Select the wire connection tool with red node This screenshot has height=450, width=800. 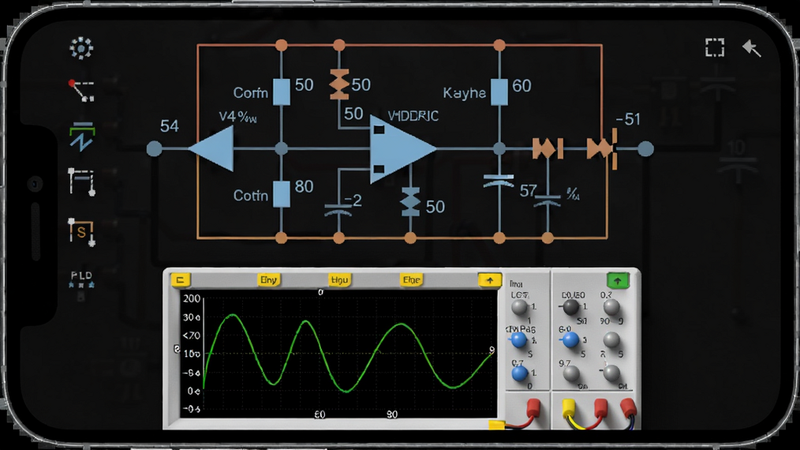81,91
